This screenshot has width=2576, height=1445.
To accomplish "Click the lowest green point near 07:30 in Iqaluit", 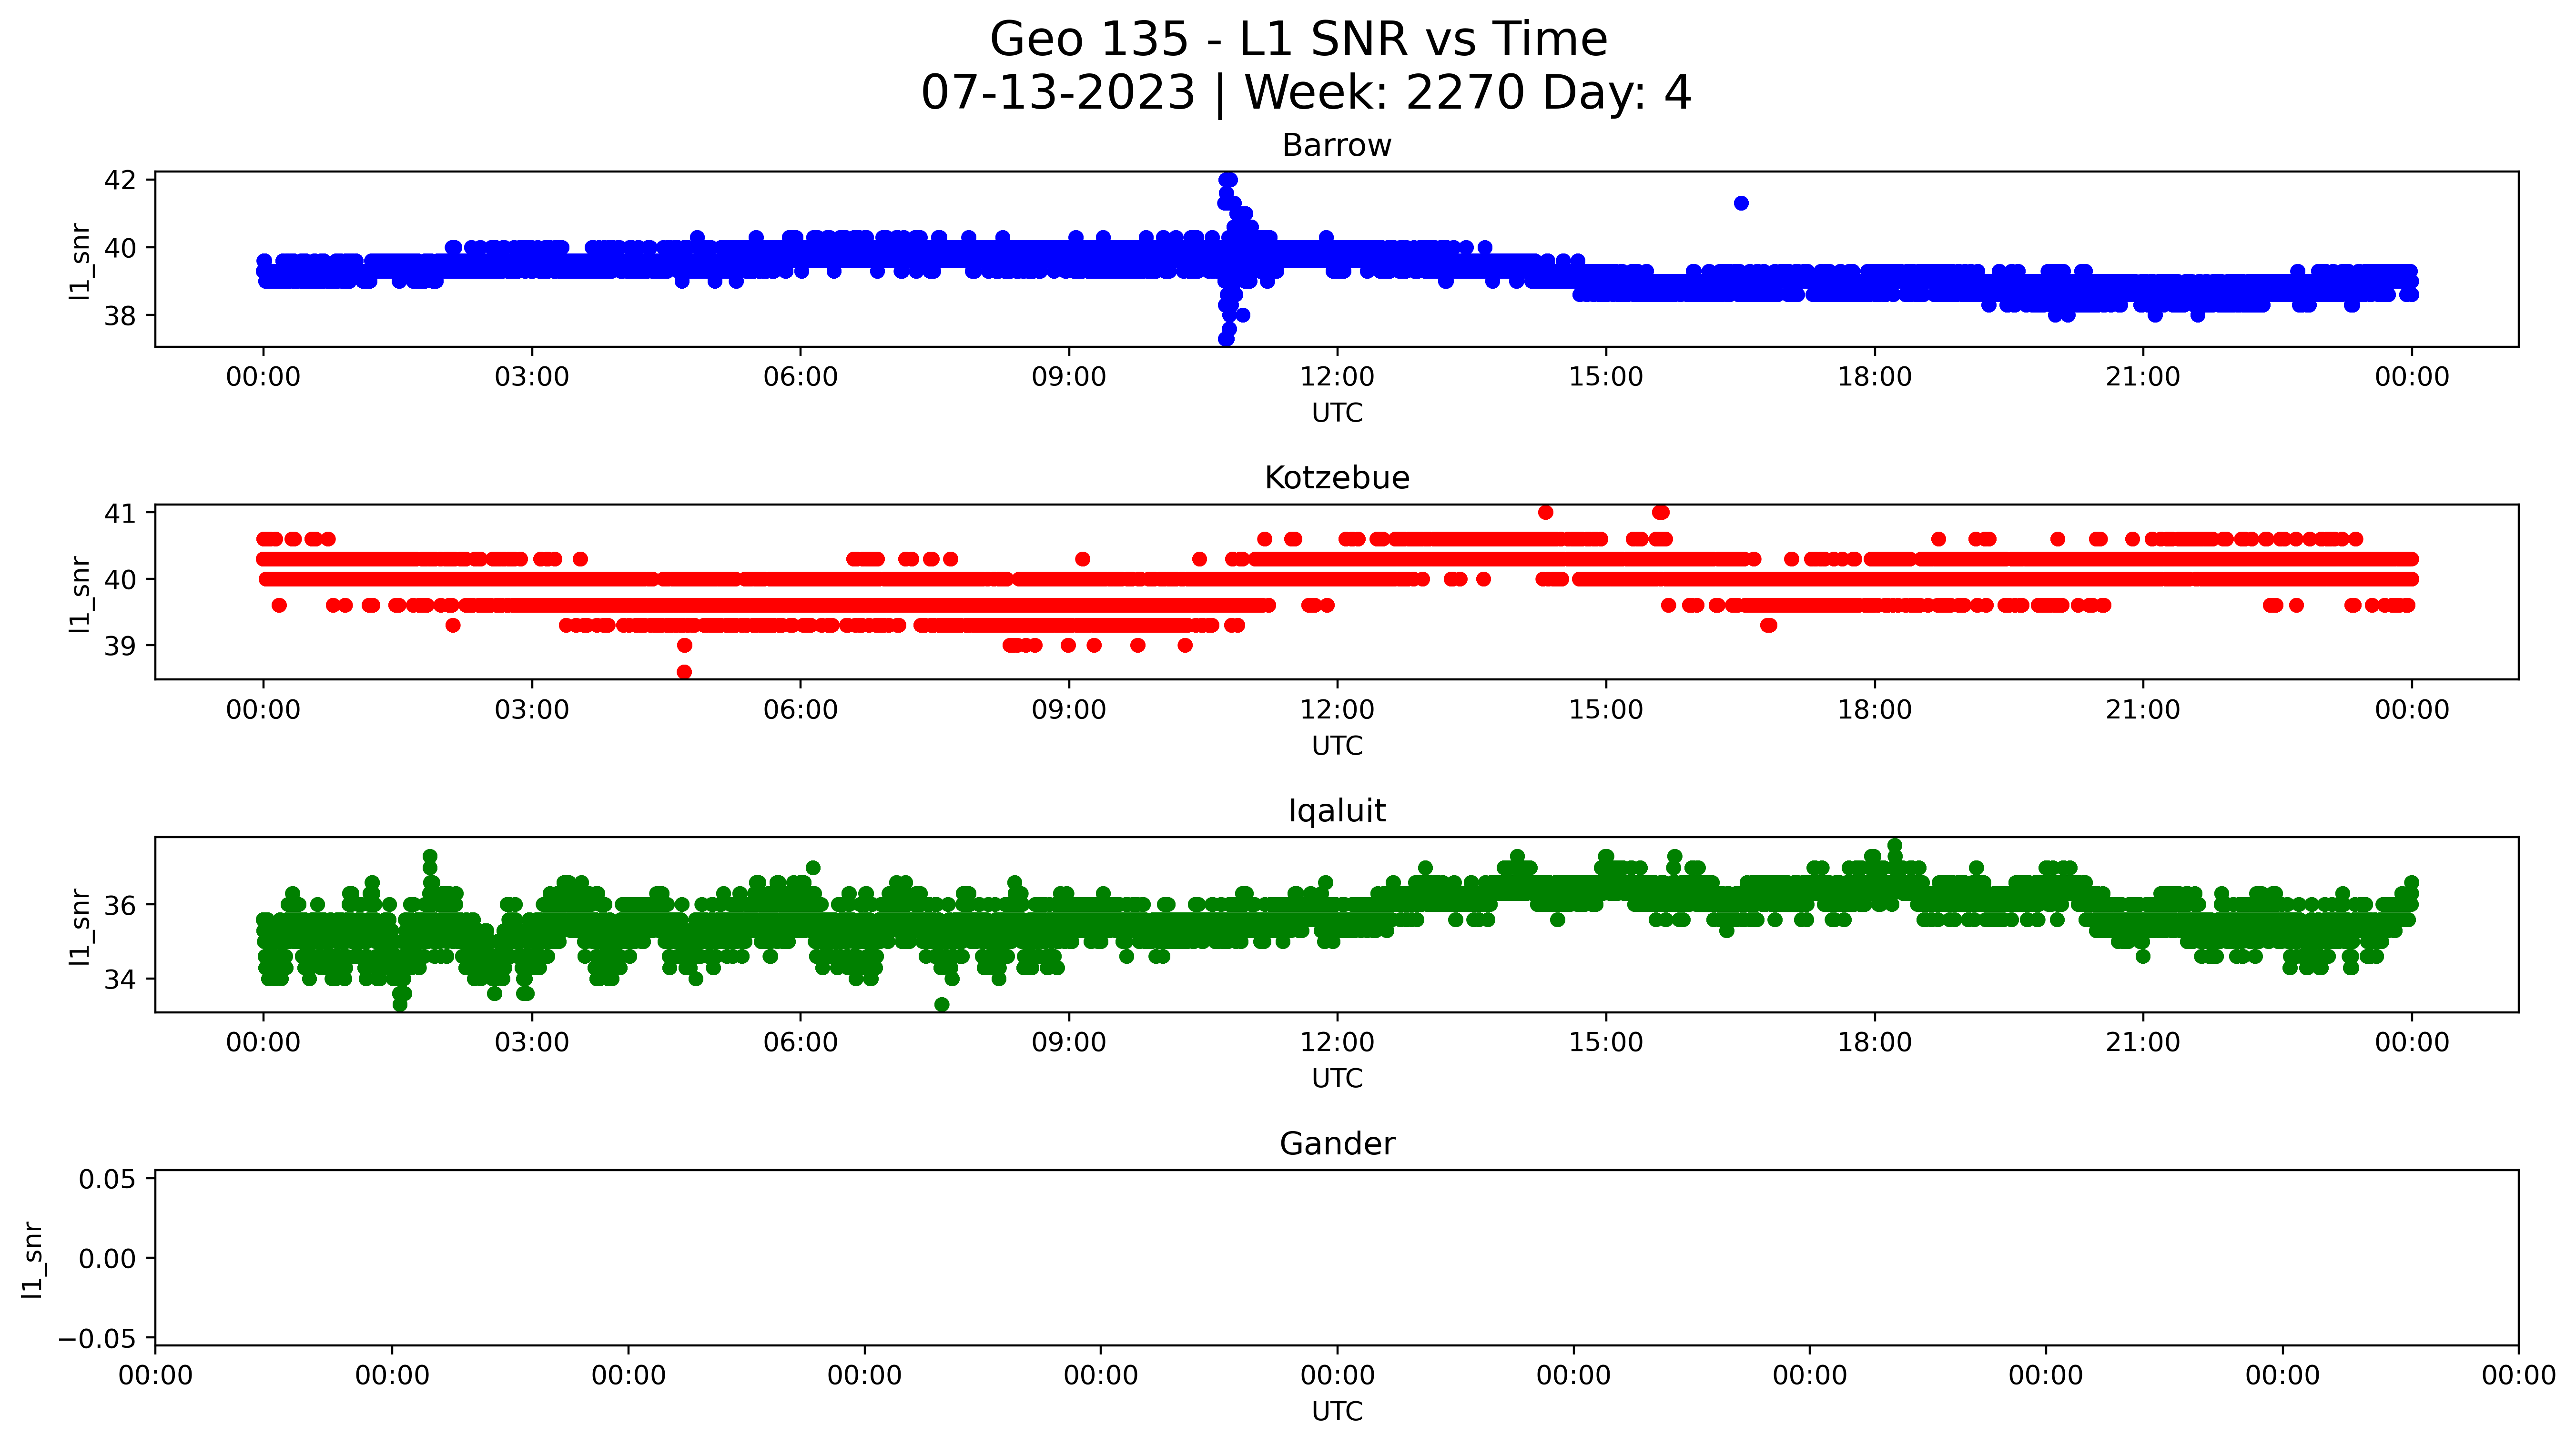I will (942, 1004).
